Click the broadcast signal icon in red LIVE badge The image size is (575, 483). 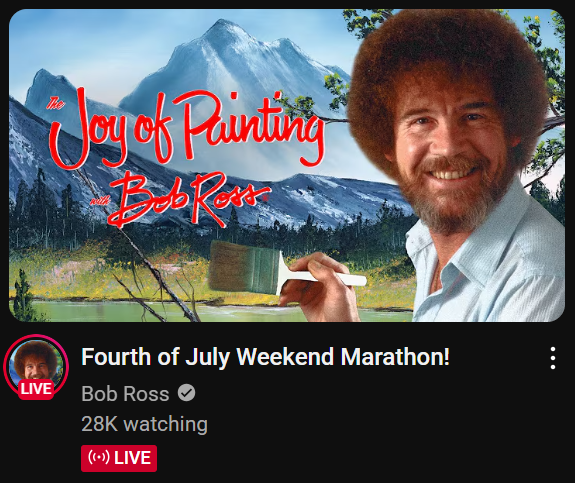coord(98,458)
